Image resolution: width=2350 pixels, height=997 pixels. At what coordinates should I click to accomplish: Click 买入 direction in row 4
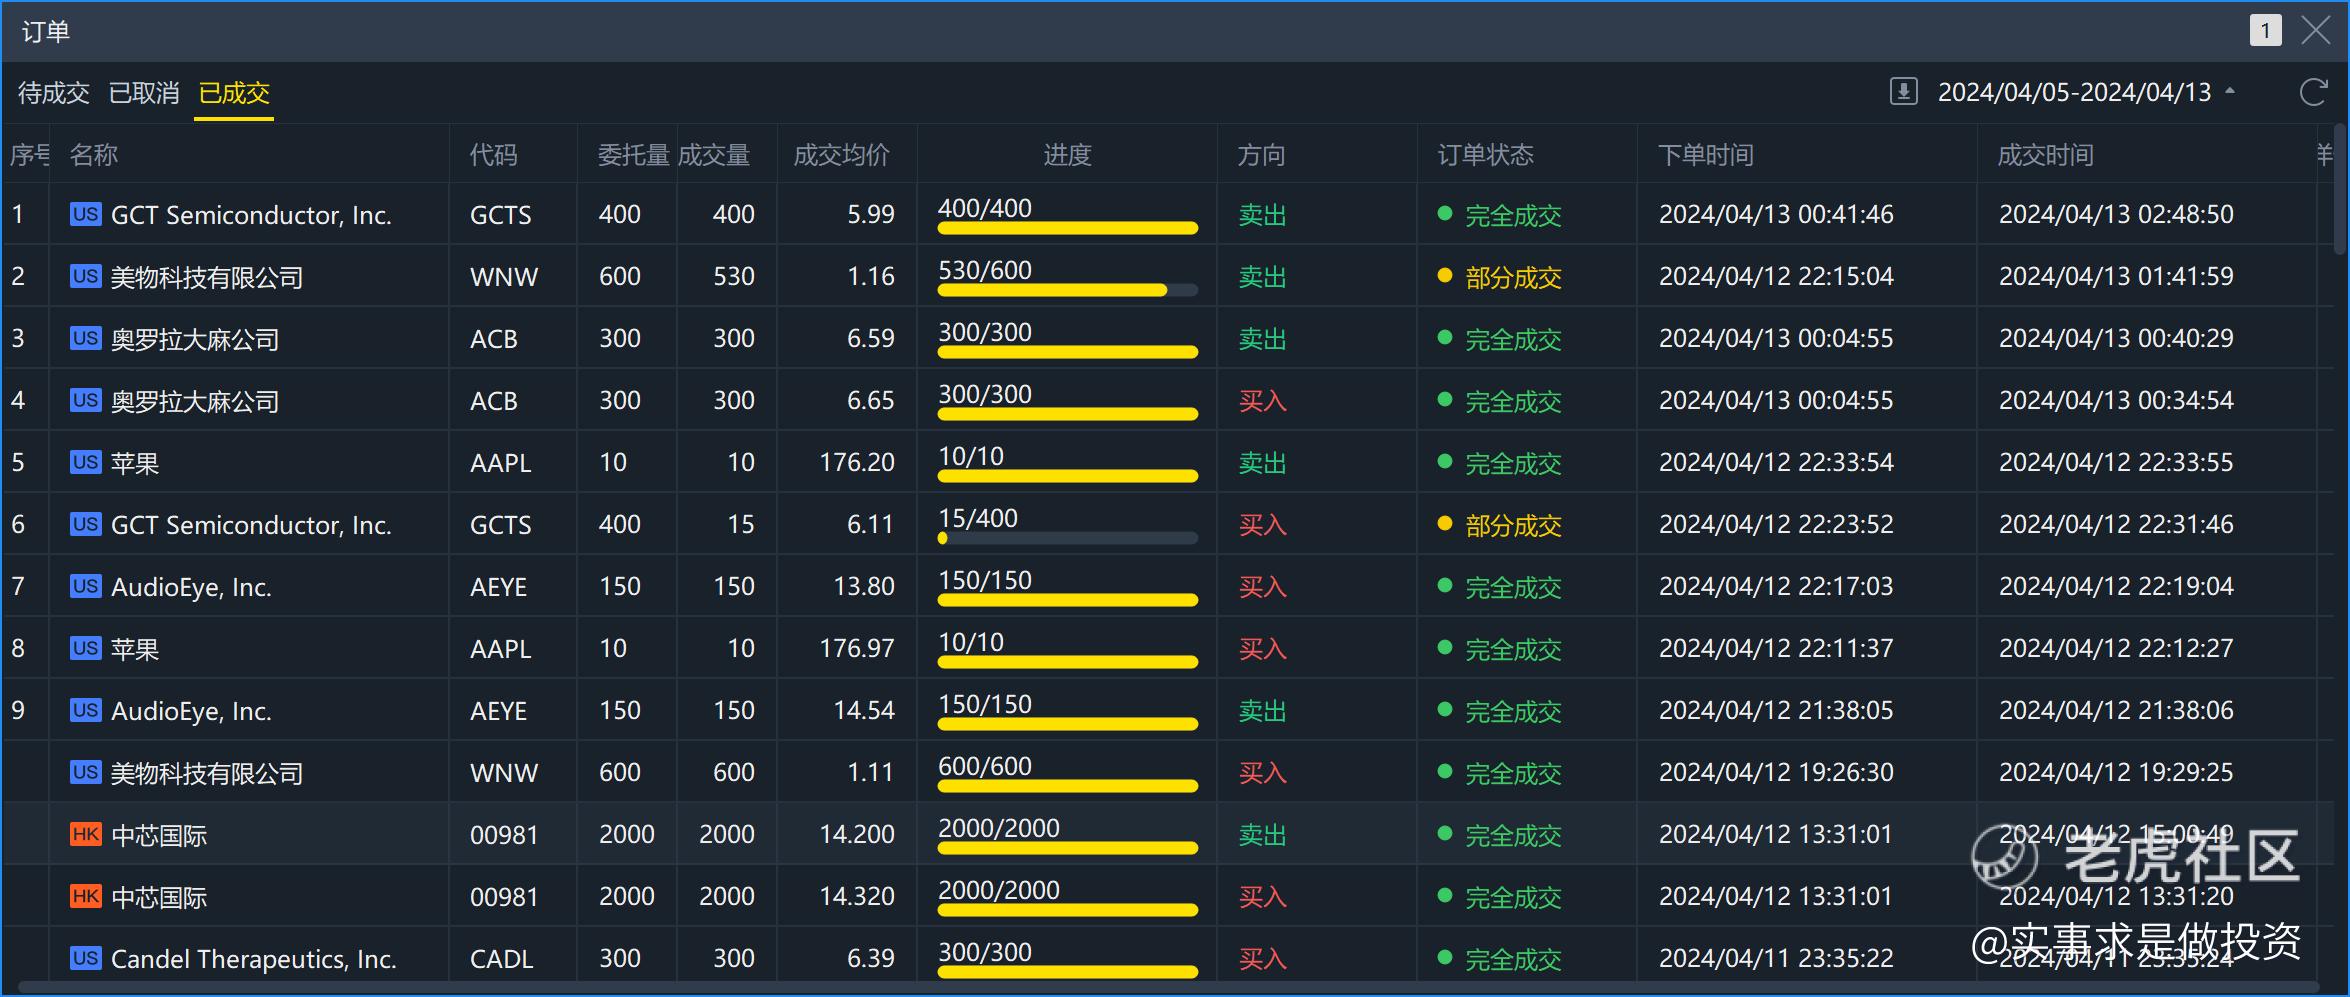[1262, 401]
